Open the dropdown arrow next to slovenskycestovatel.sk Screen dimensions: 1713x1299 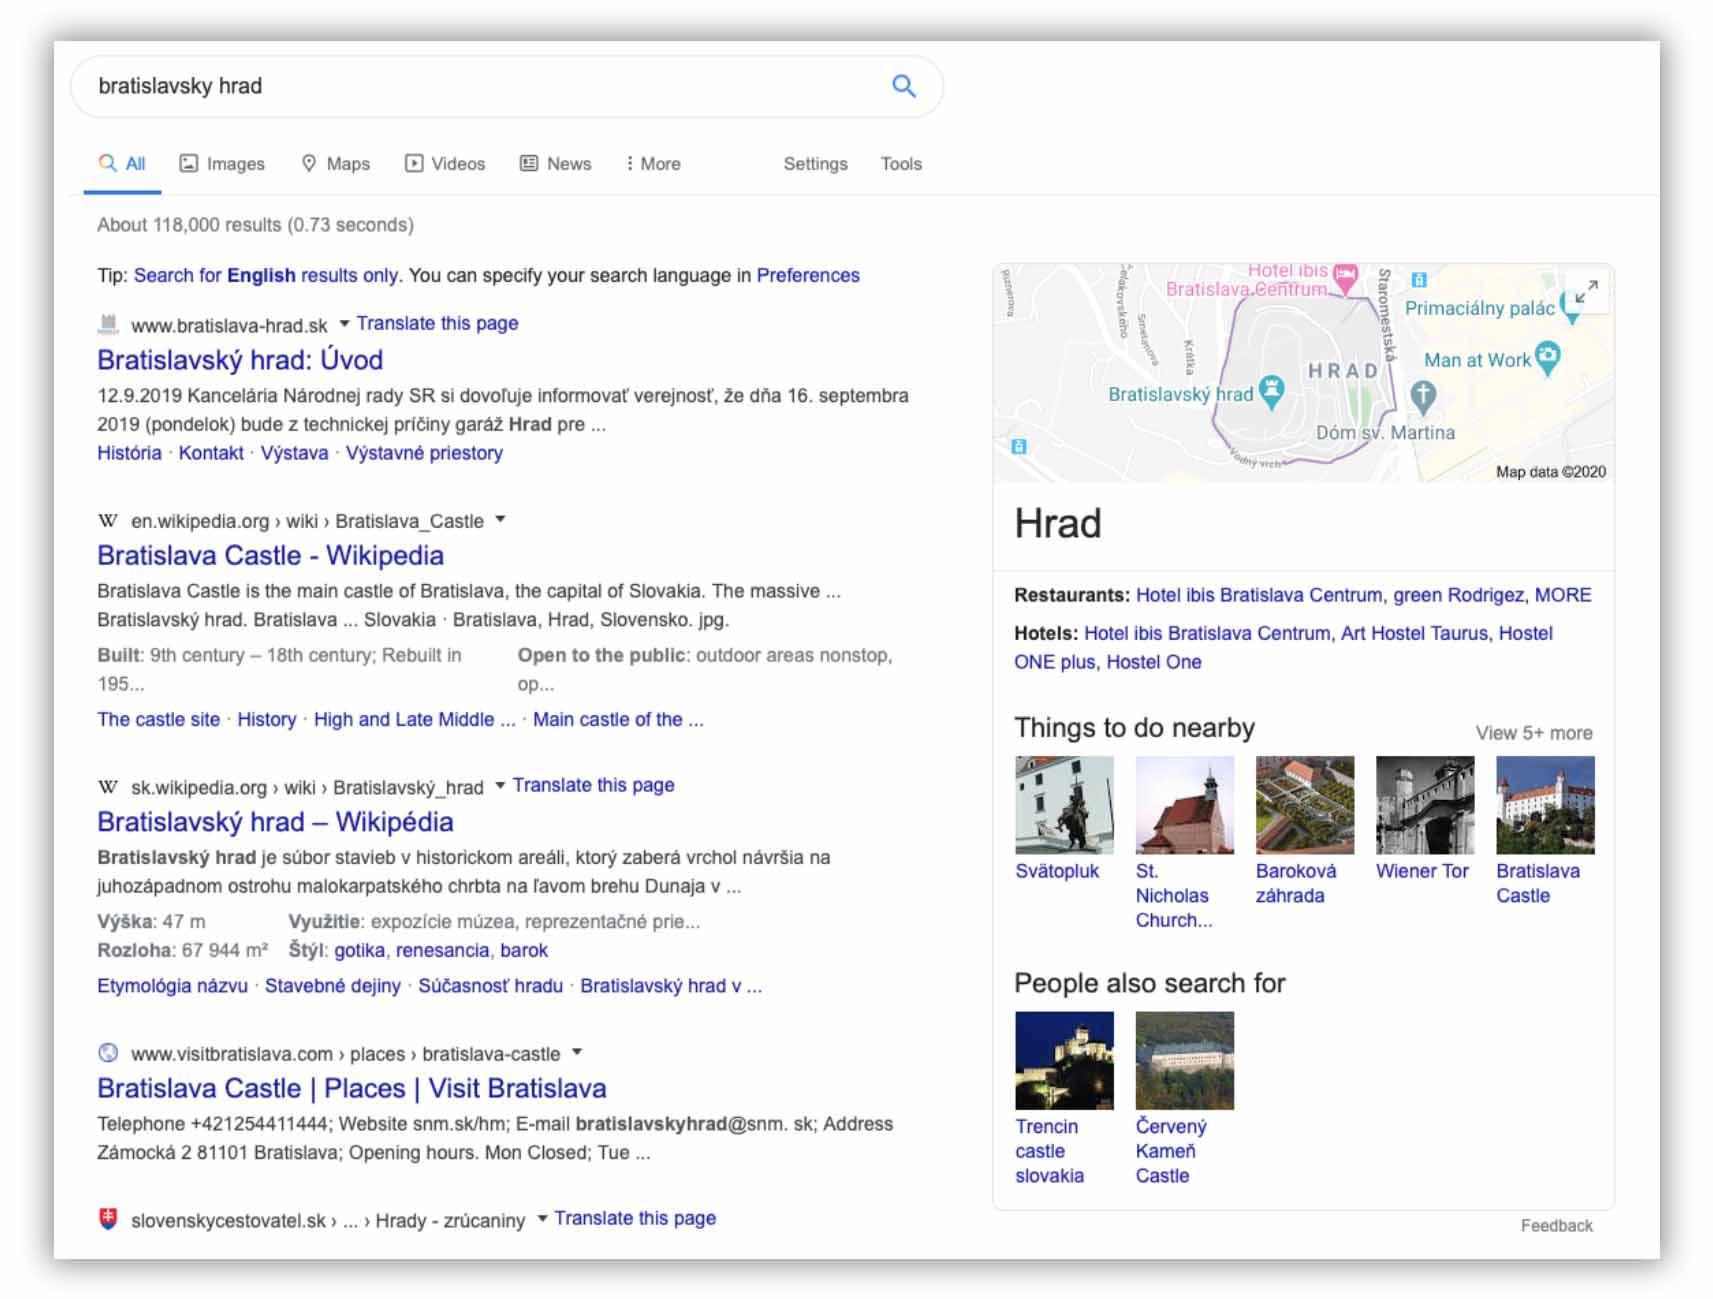tap(542, 1218)
